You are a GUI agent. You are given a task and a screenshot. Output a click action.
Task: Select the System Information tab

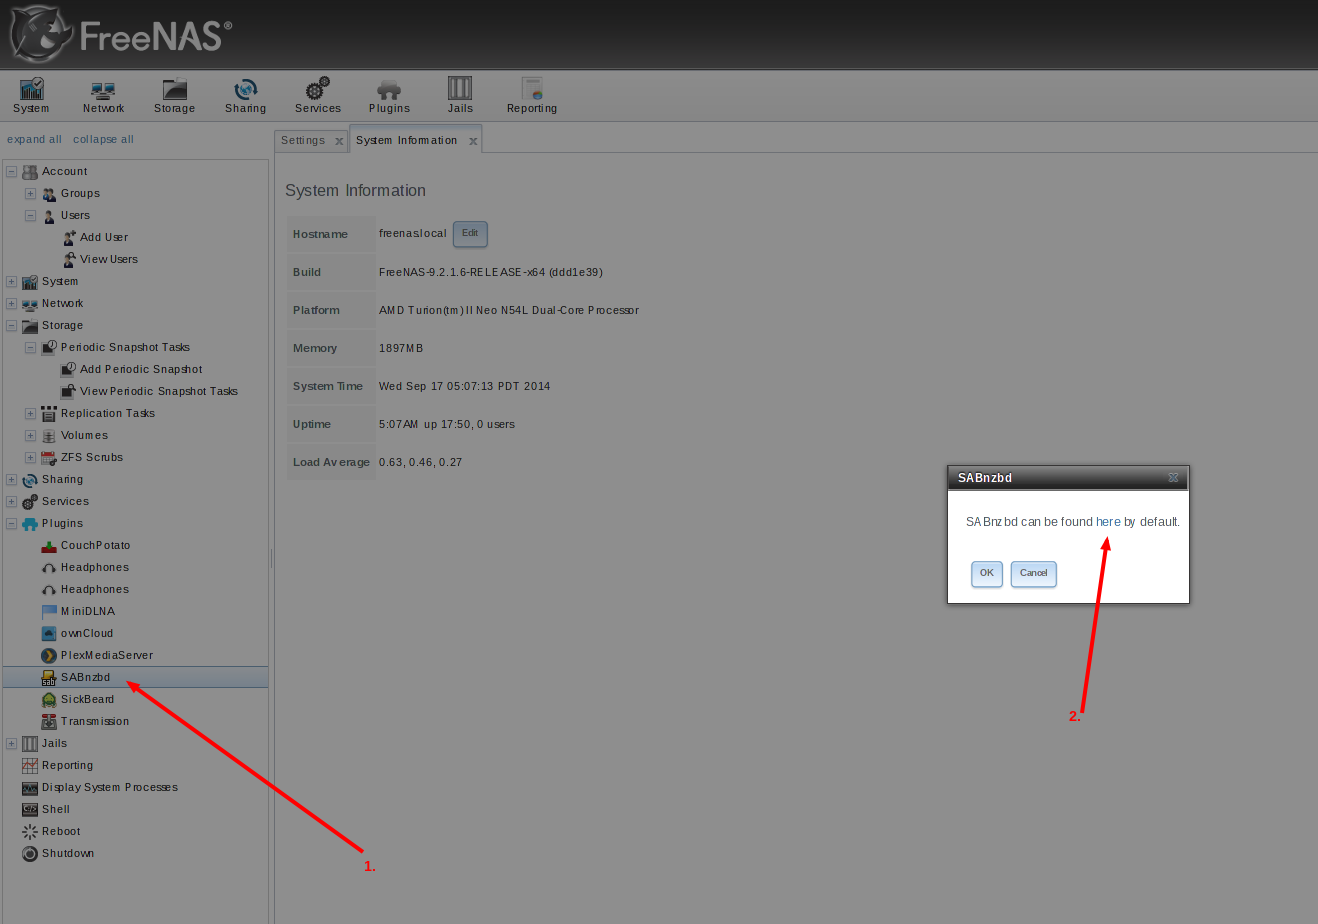(406, 141)
